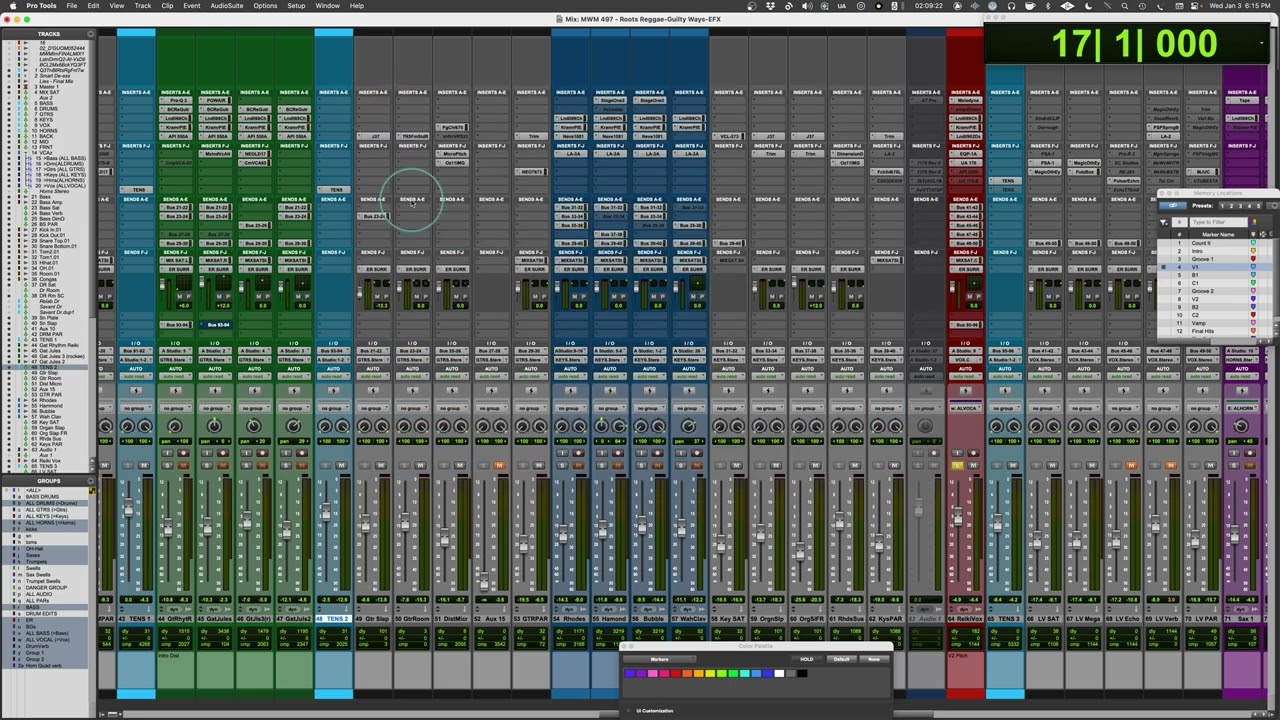Click the bolt icon on ReikiVox channel
Image resolution: width=1280 pixels, height=720 pixels.
click(x=965, y=390)
